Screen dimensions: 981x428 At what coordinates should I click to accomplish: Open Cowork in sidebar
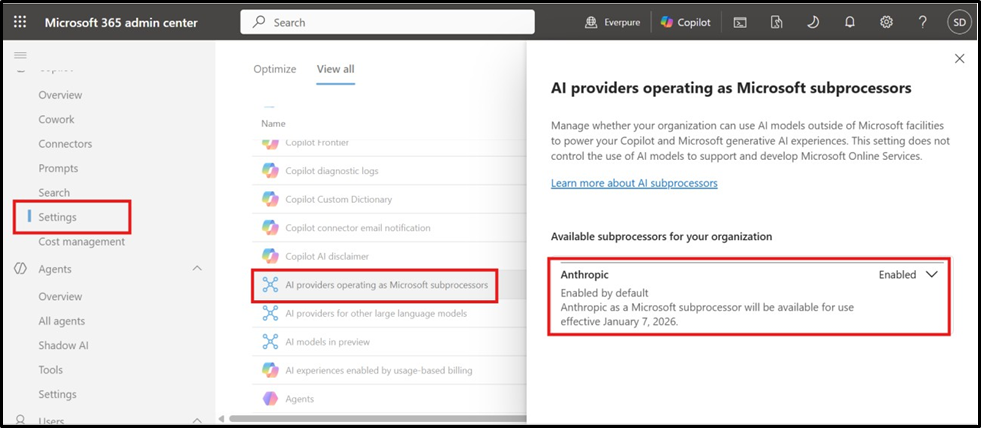pyautogui.click(x=56, y=120)
